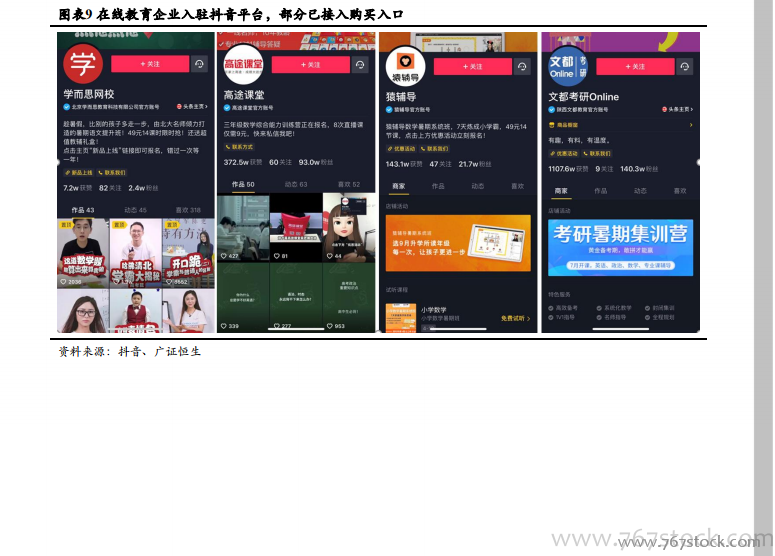Select 商家 tab in 猿辅导 profile
This screenshot has height=556, width=775.
pos(398,186)
